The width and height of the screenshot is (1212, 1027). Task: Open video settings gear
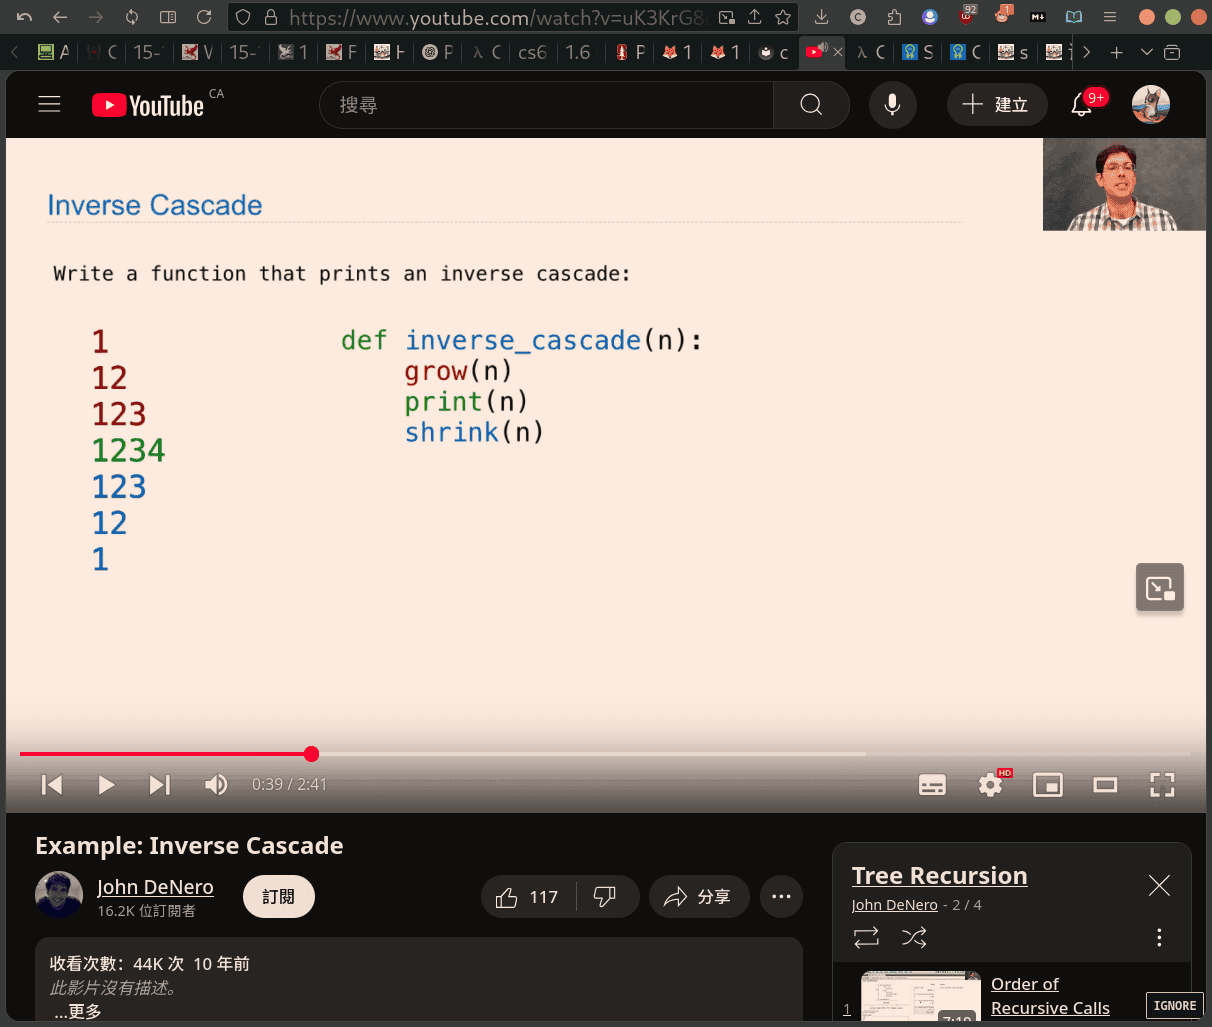990,785
